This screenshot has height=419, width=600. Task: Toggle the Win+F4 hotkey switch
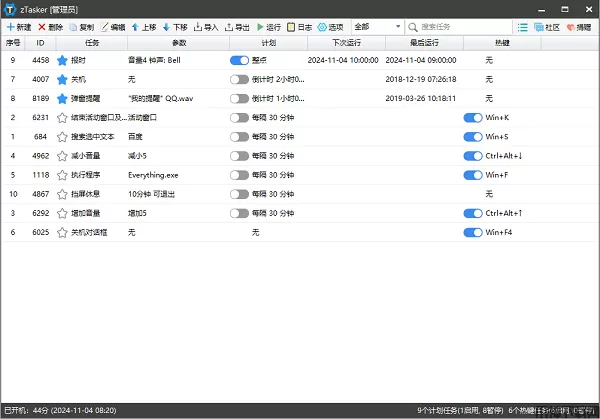[473, 233]
